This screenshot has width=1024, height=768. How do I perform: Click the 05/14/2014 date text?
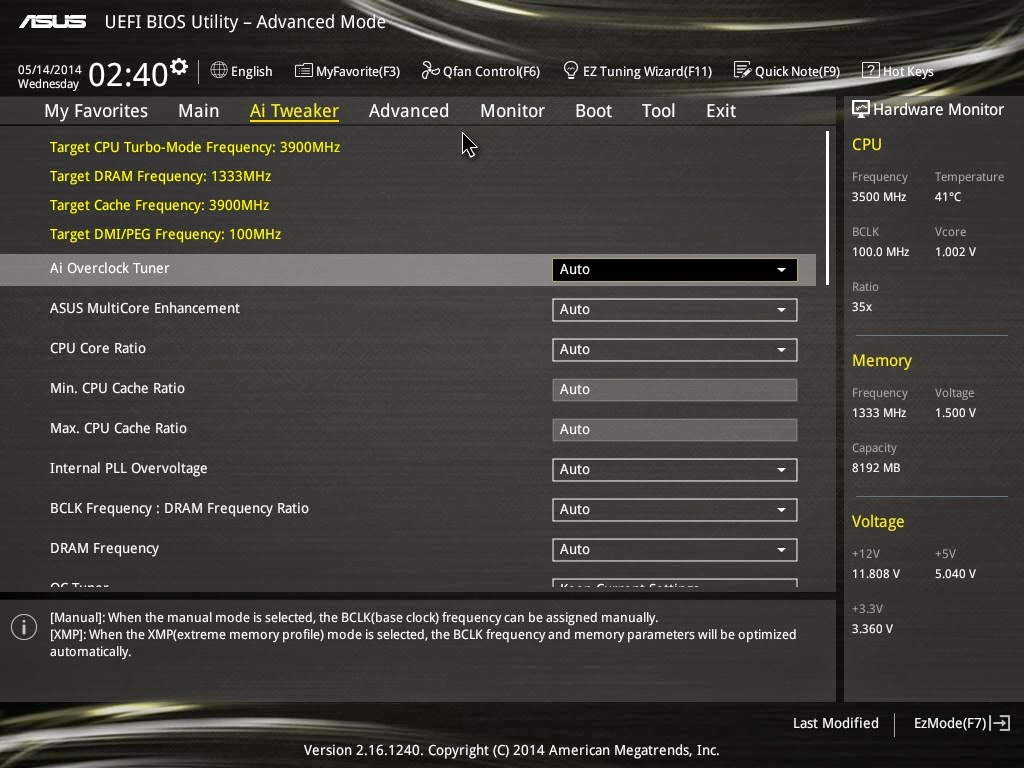[x=50, y=69]
